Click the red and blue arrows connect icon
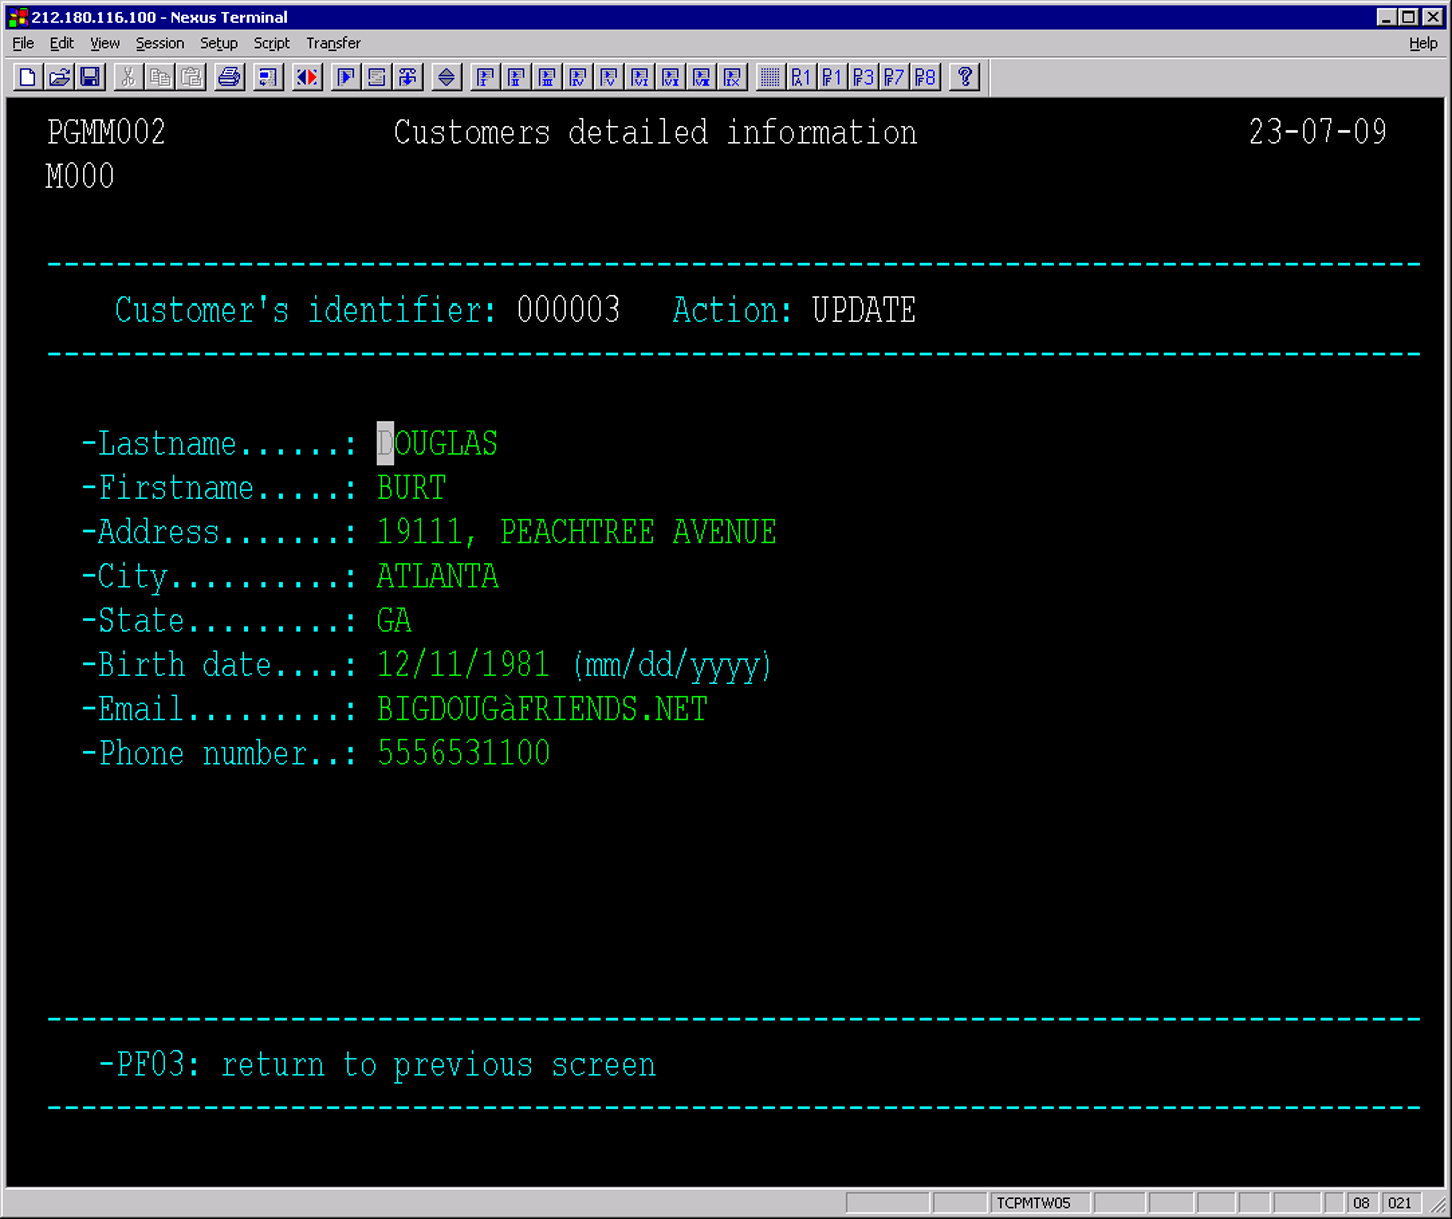 click(x=307, y=77)
